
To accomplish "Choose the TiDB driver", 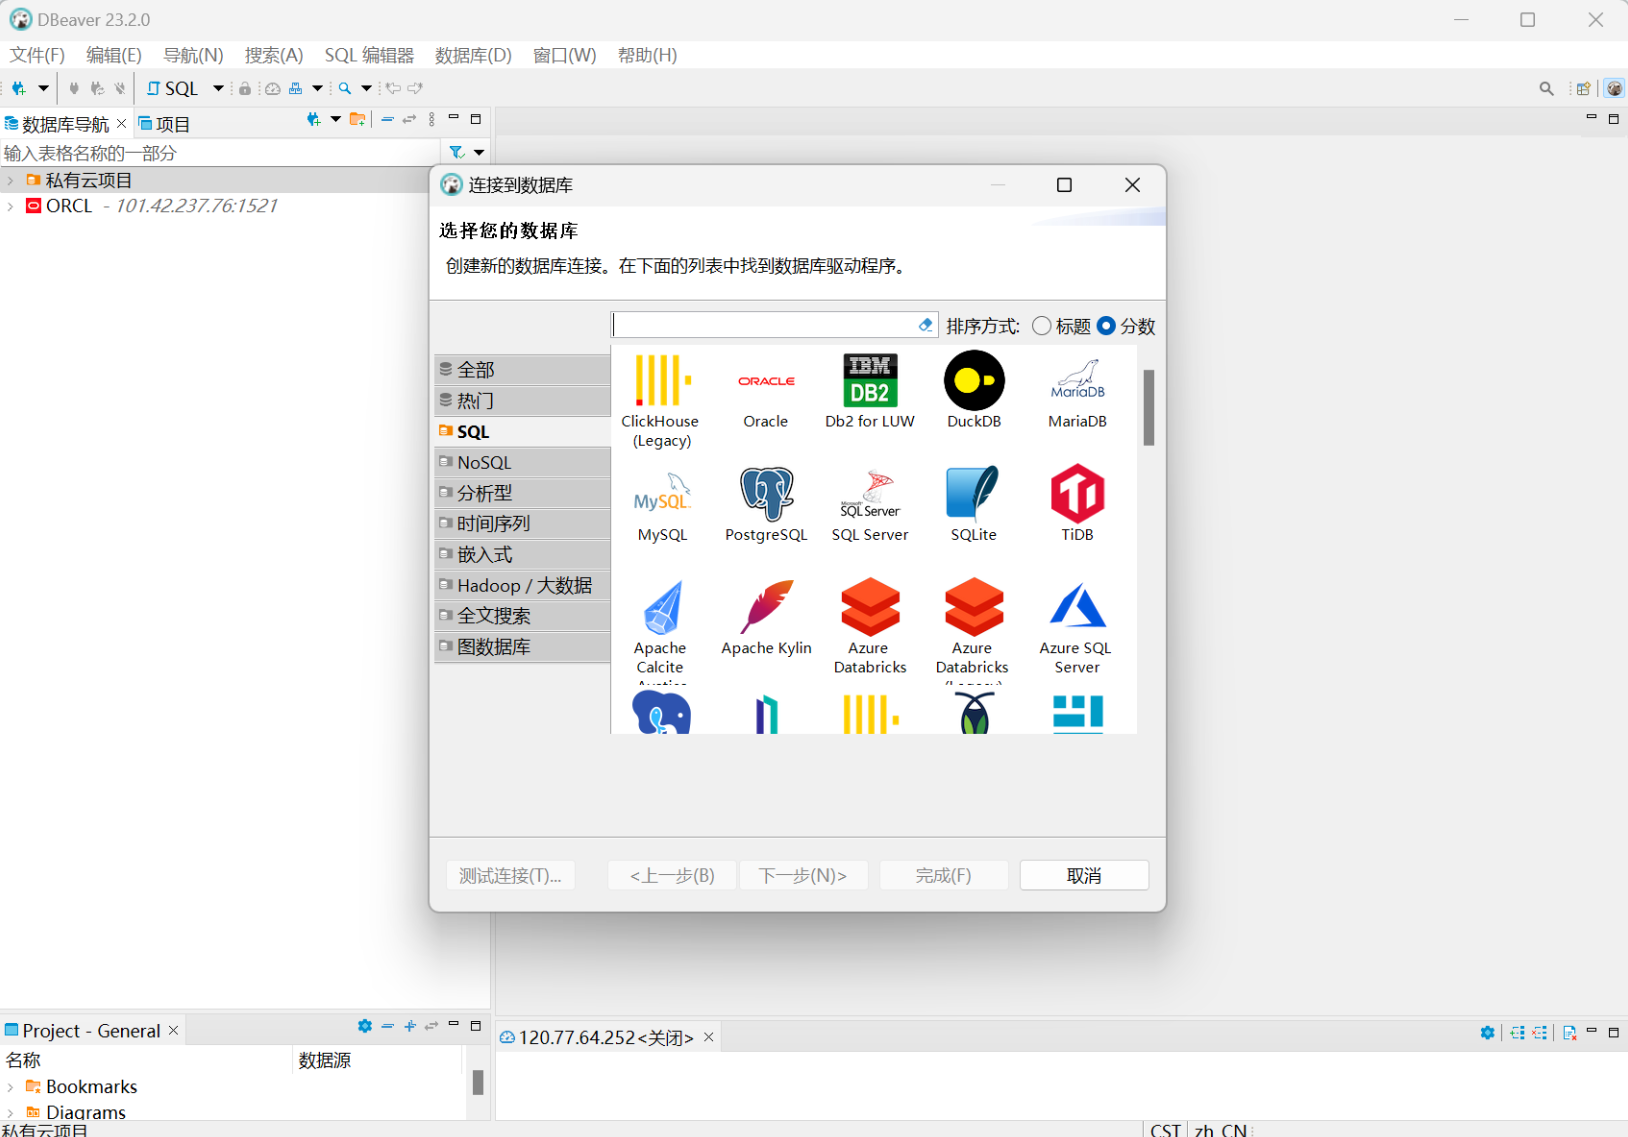I will click(1077, 505).
